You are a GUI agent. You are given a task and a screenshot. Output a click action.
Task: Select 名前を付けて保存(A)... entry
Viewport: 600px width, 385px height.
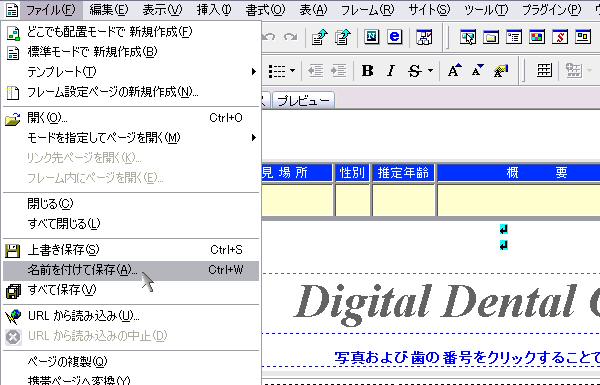[131, 270]
